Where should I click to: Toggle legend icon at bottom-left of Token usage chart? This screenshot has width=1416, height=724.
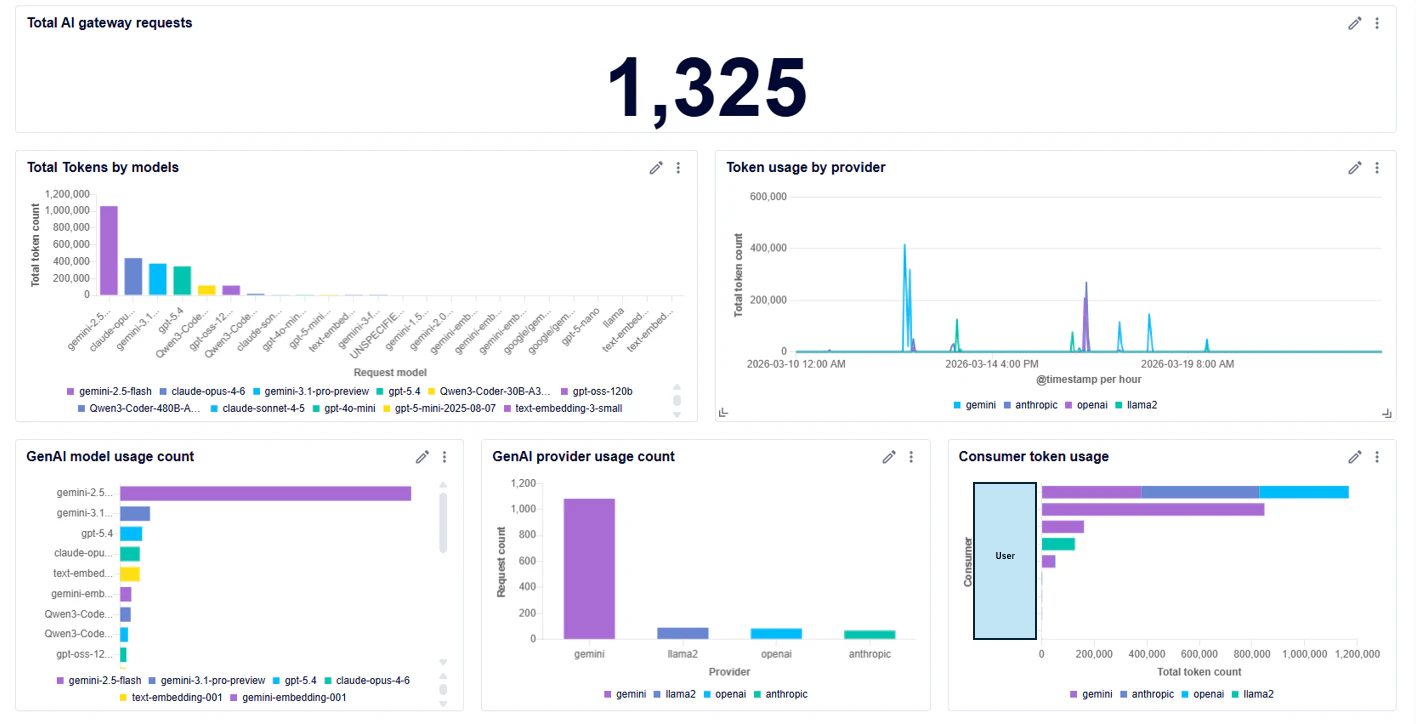(x=724, y=412)
